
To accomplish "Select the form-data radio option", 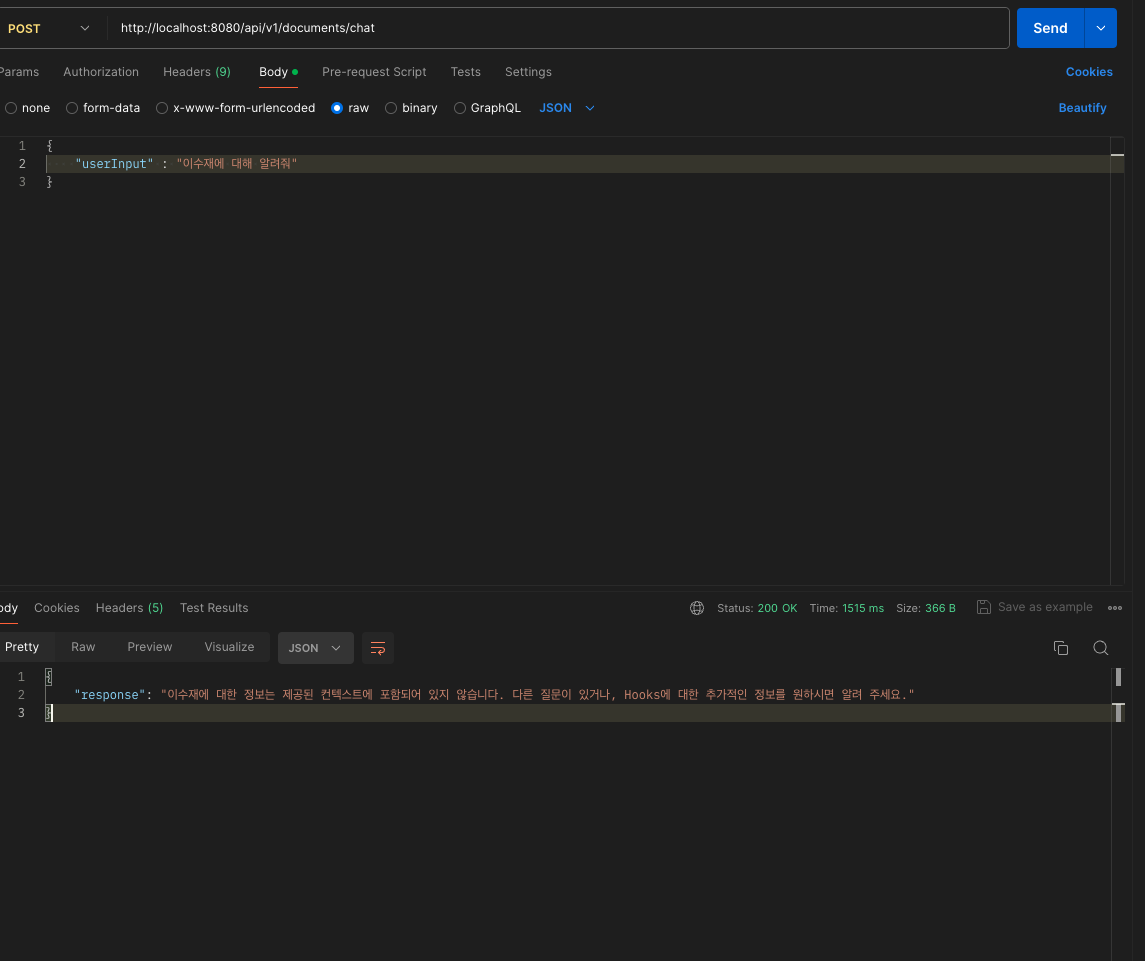I will point(72,108).
